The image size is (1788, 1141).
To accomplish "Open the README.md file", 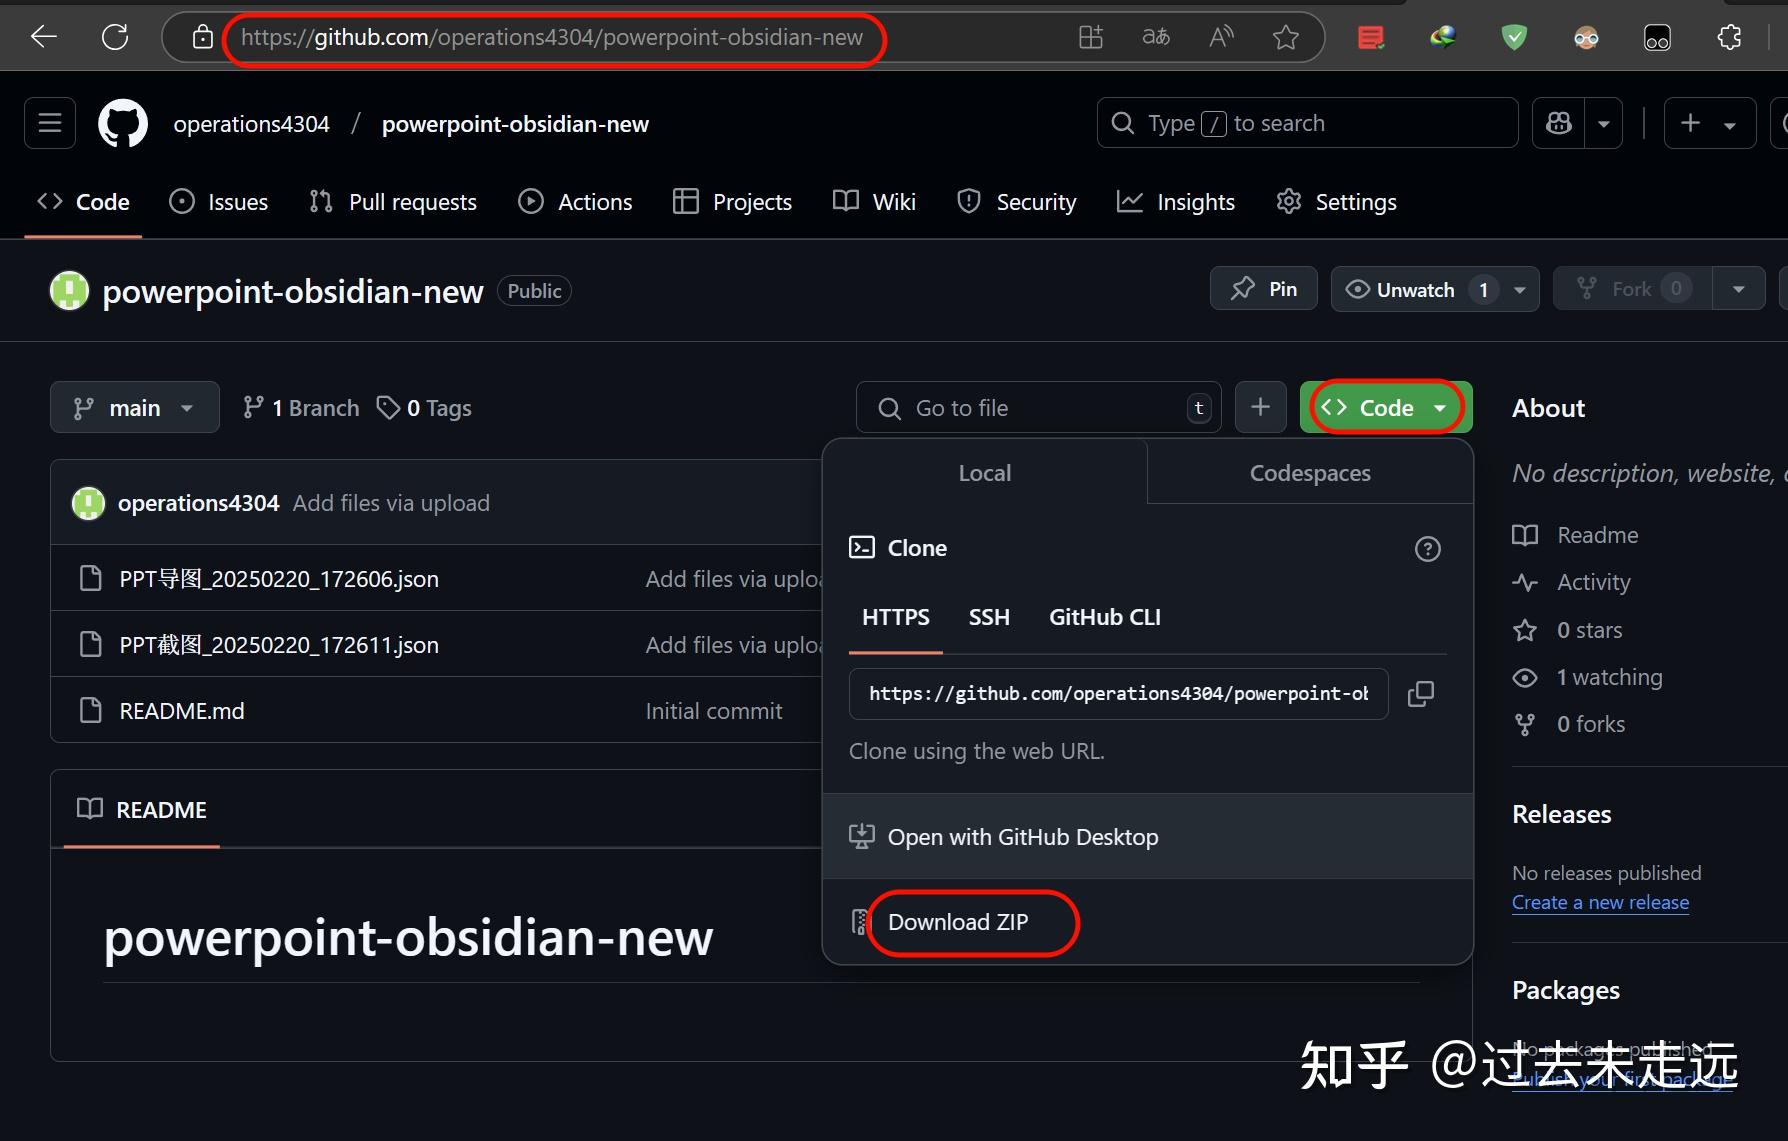I will pos(181,710).
